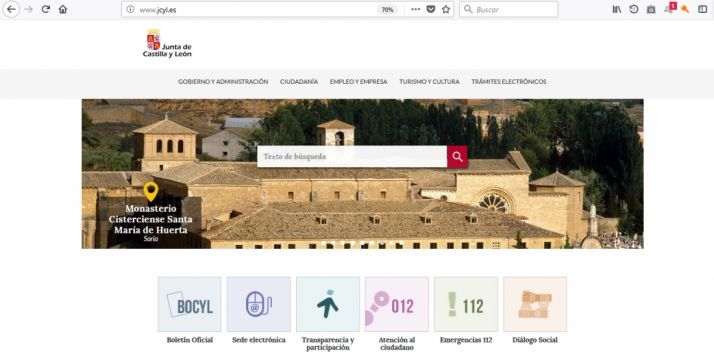Save page to Pocket
Screen dimensions: 714x360
click(x=430, y=9)
